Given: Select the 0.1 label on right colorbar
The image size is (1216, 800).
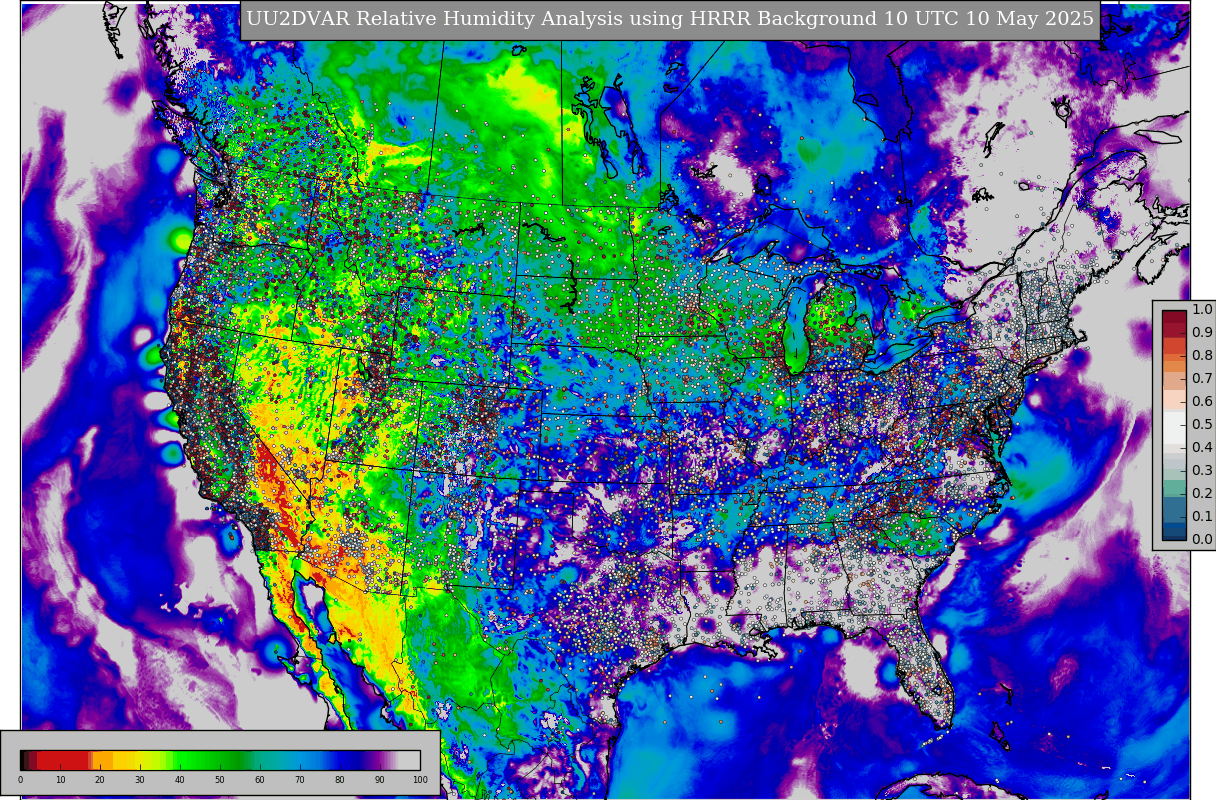Looking at the screenshot, I should [1202, 516].
